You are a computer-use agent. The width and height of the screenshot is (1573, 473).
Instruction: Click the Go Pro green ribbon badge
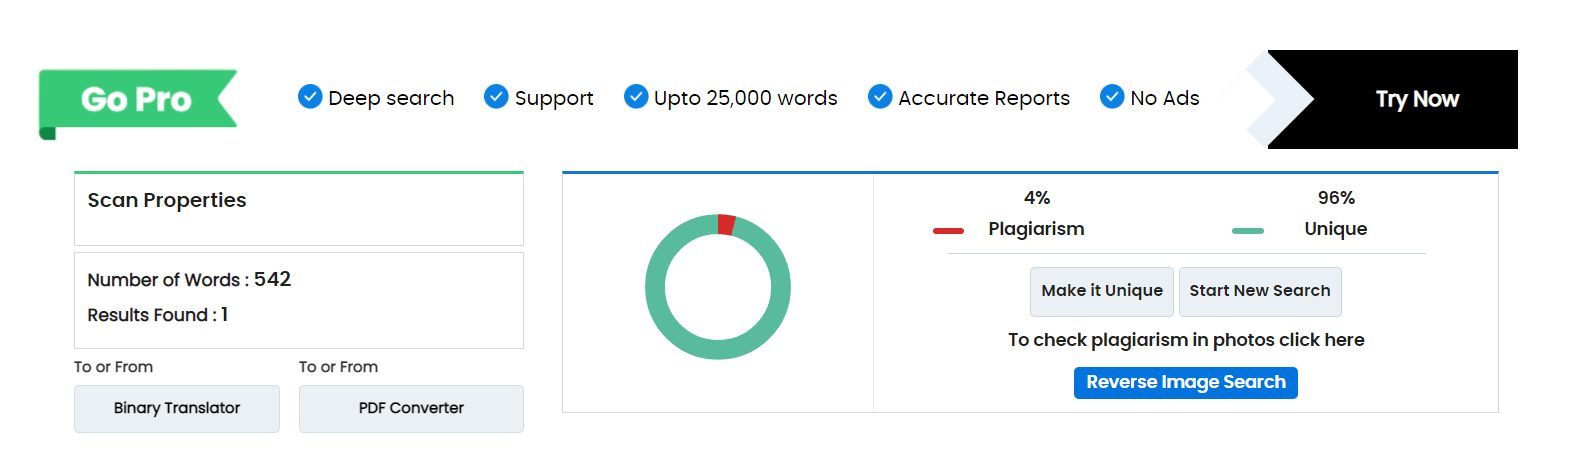pos(137,99)
